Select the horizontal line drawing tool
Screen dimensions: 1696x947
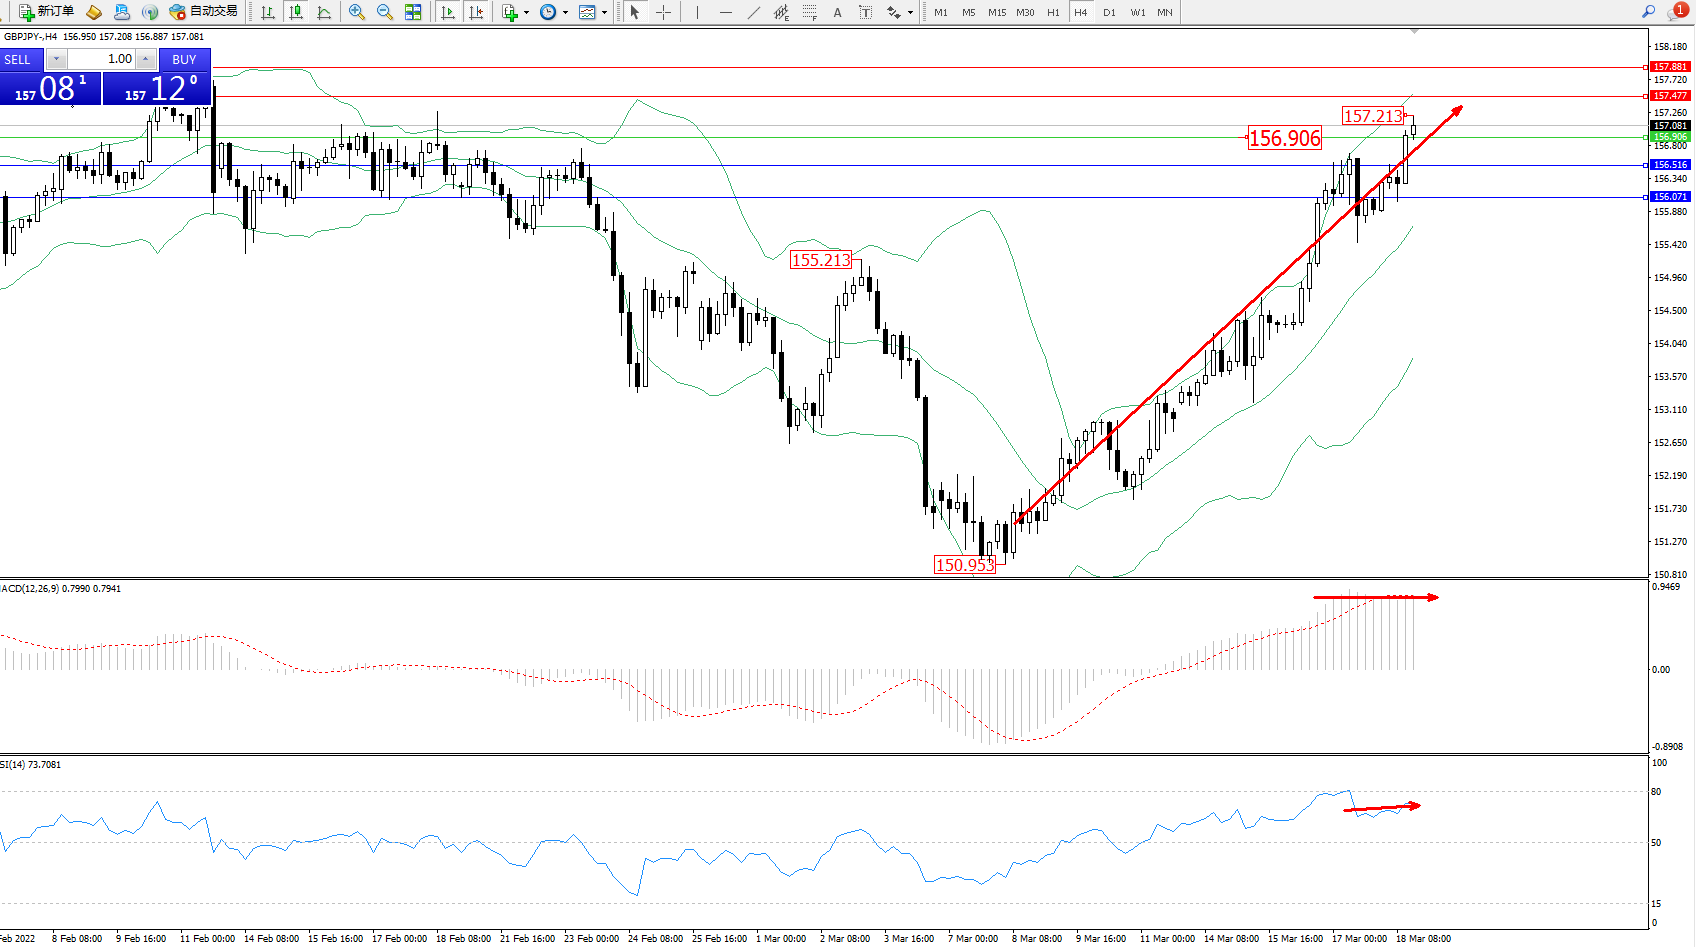(x=726, y=12)
